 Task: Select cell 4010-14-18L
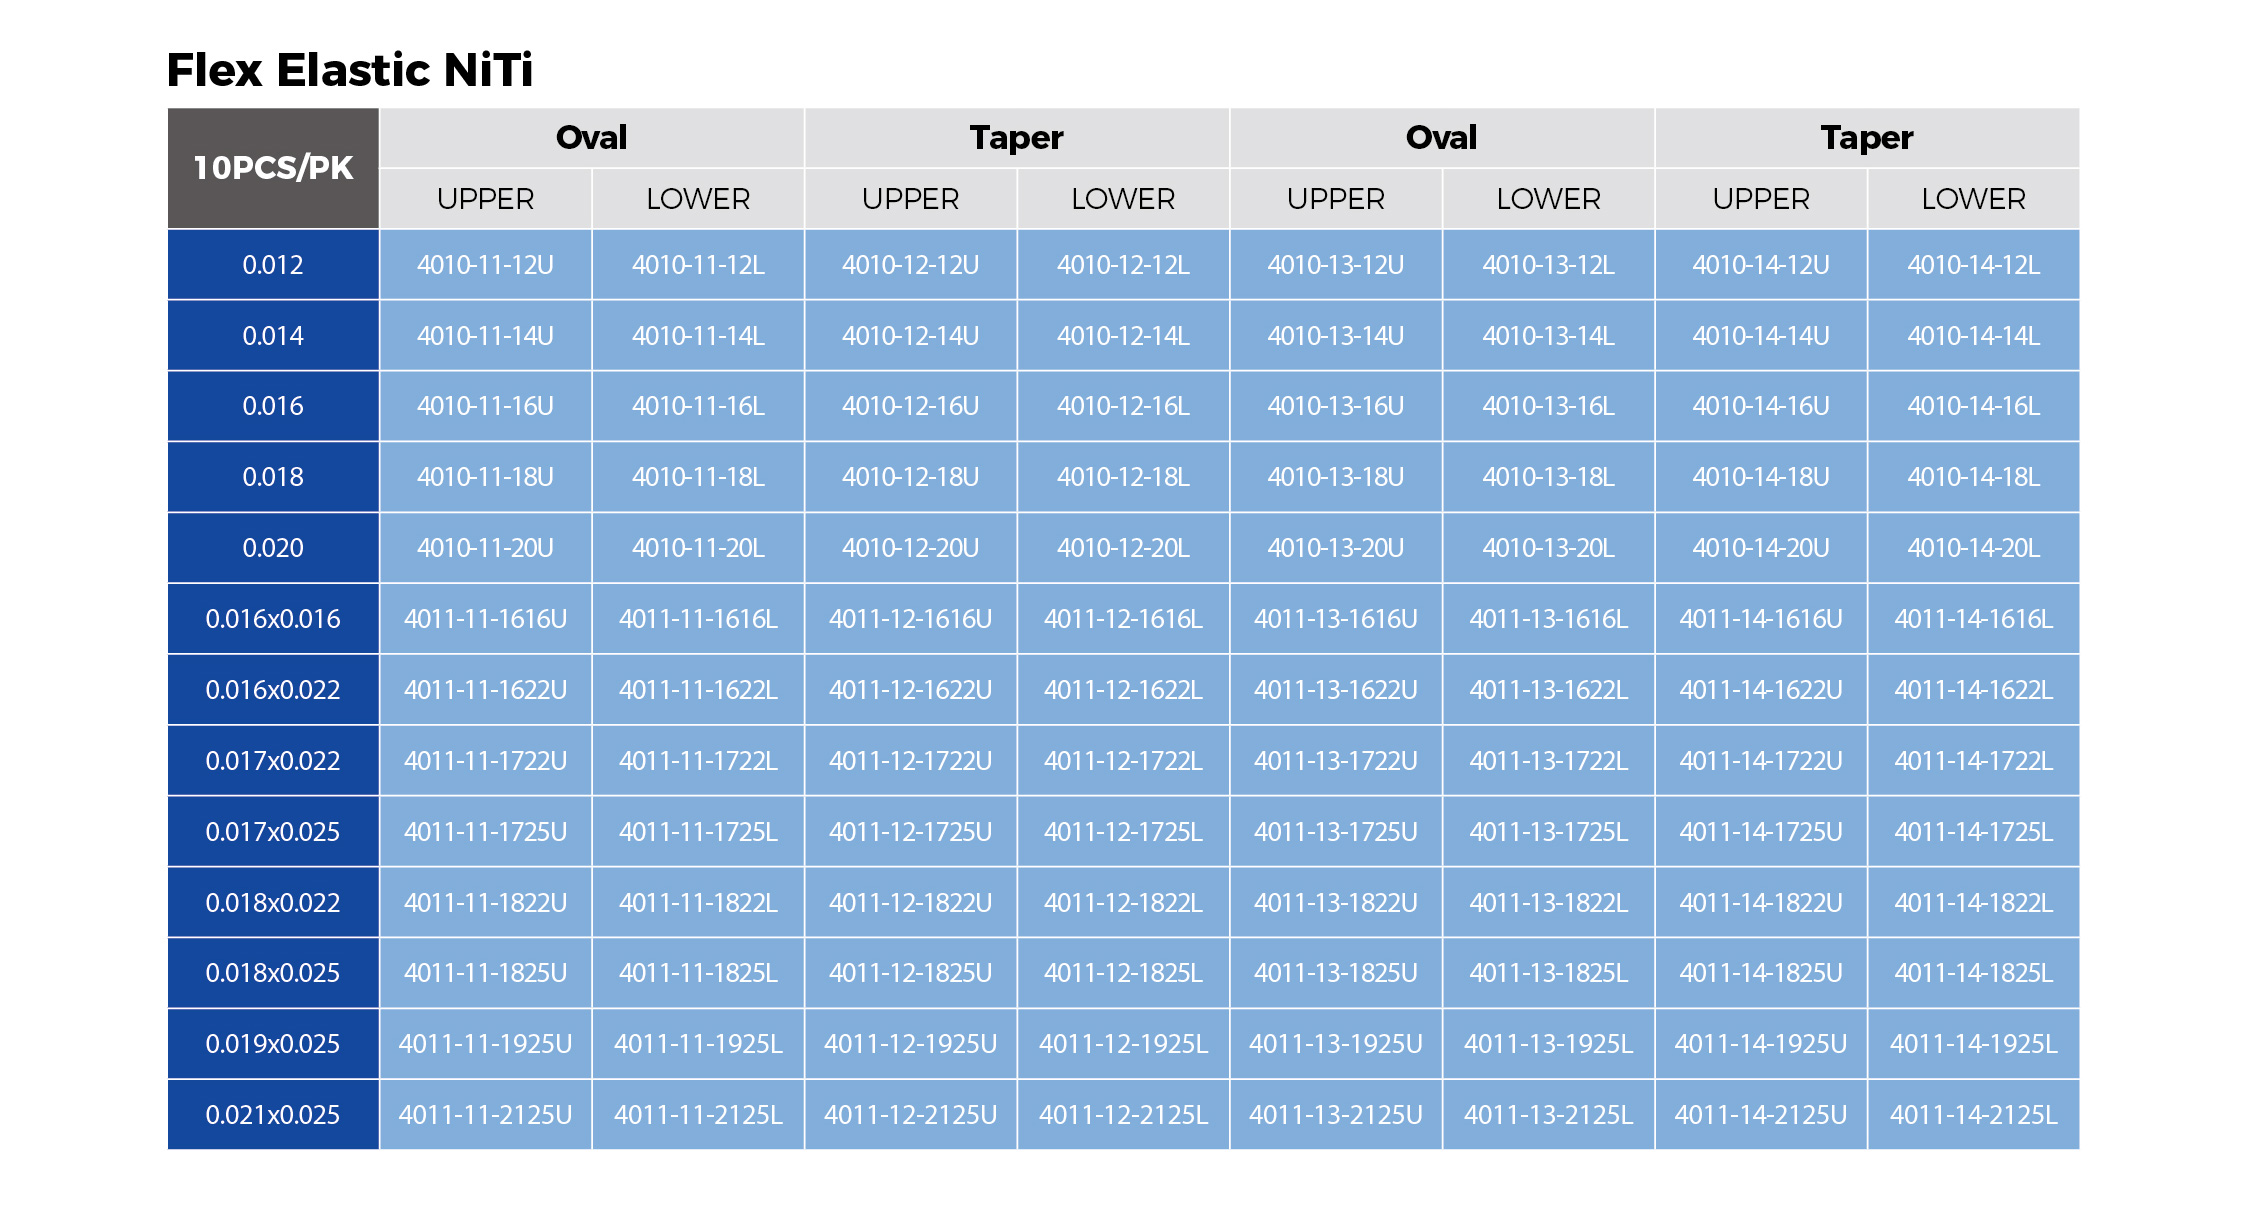point(1973,477)
